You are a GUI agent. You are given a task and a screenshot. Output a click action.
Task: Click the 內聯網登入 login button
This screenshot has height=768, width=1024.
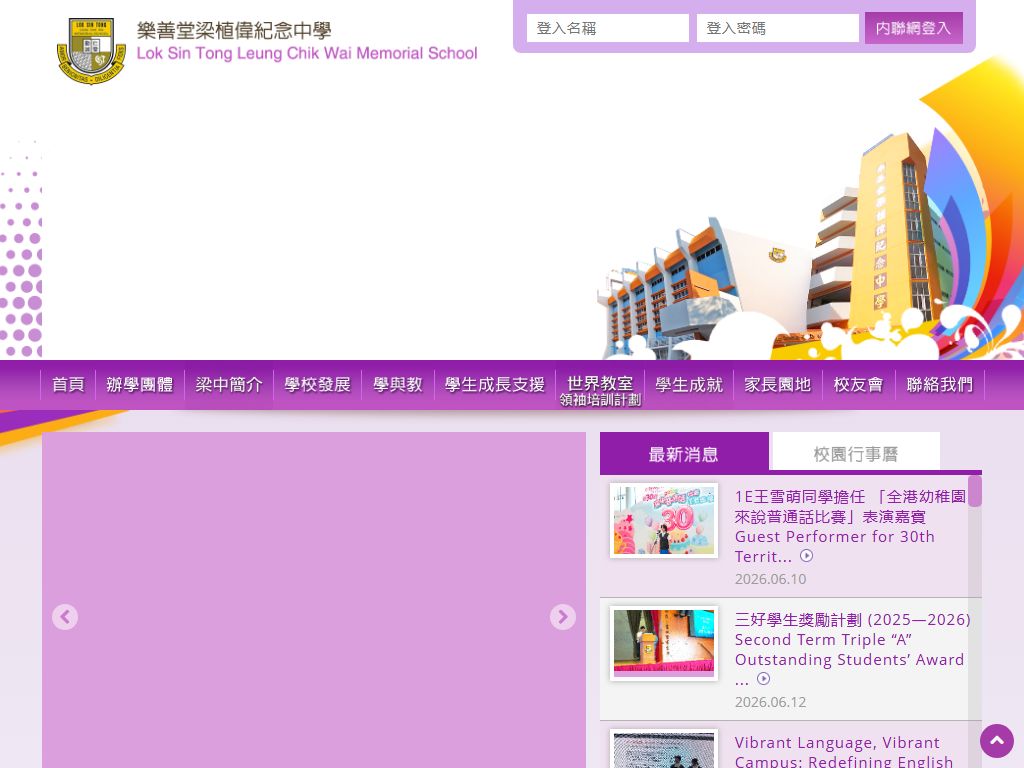(x=914, y=28)
